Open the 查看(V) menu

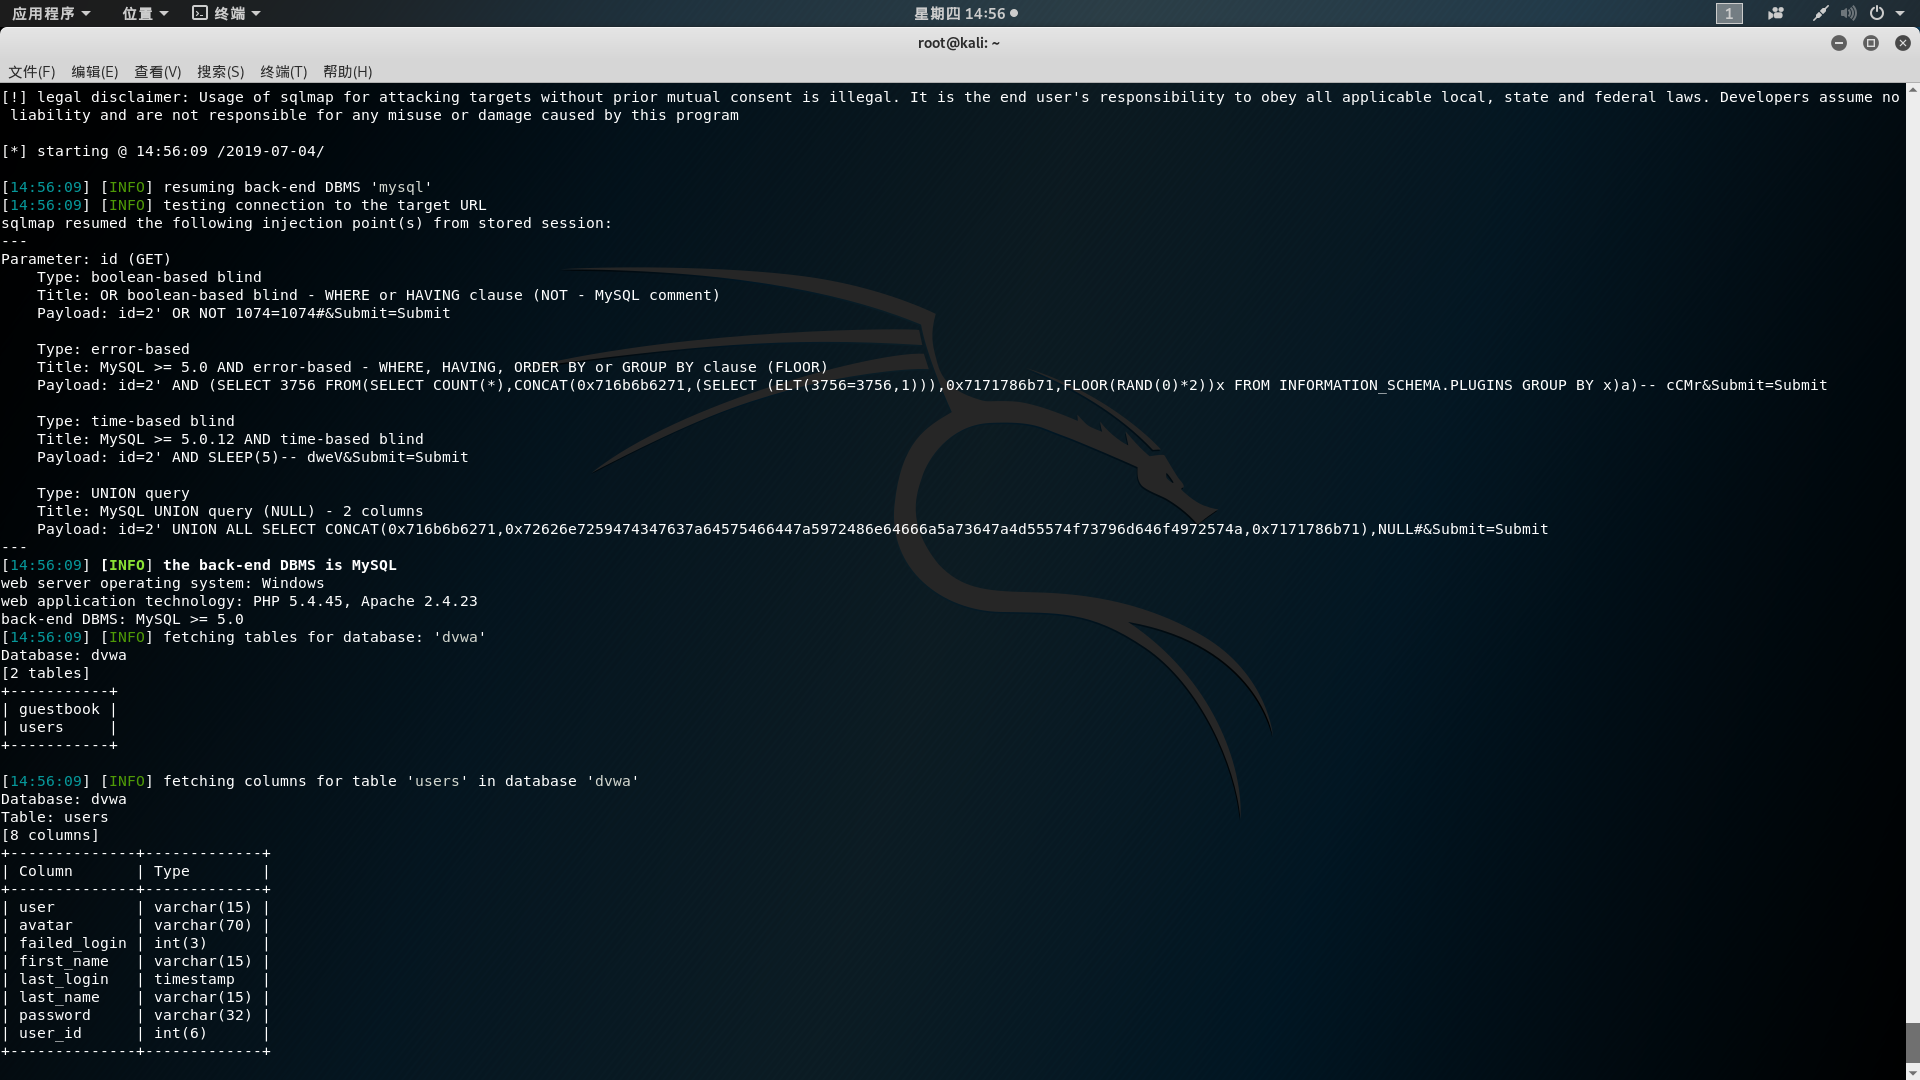(155, 72)
